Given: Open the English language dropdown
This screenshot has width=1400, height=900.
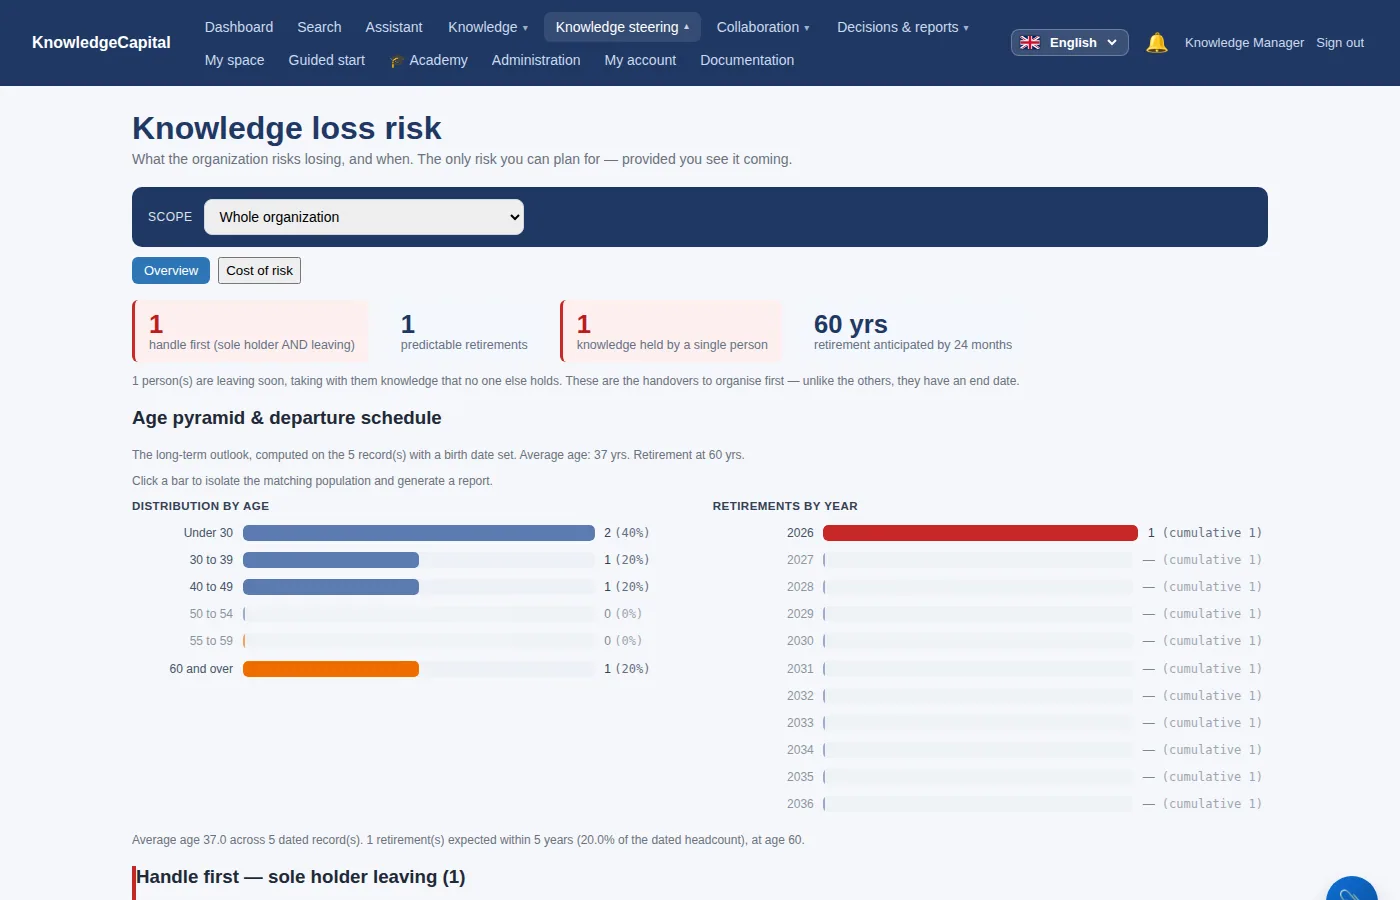Looking at the screenshot, I should pos(1070,43).
